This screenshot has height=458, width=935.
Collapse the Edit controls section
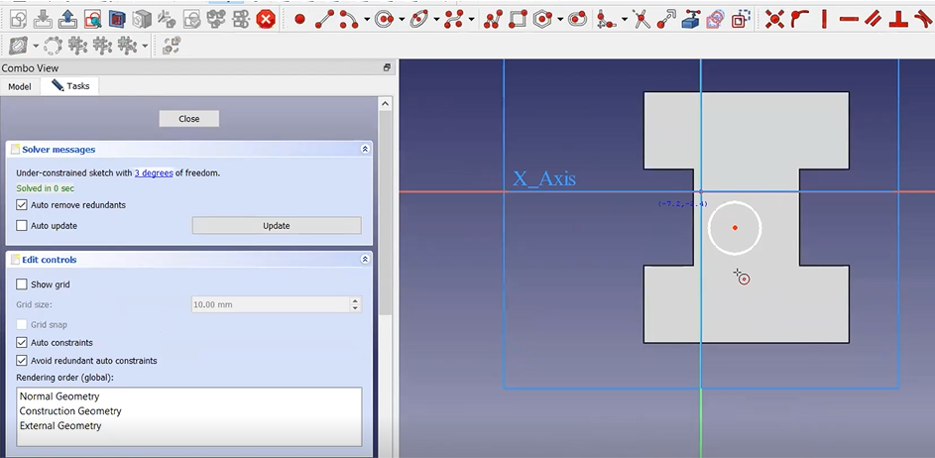(x=365, y=260)
